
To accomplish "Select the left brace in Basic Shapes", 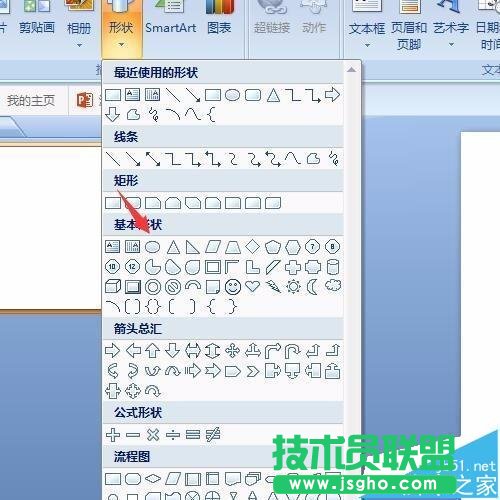I will coord(212,307).
